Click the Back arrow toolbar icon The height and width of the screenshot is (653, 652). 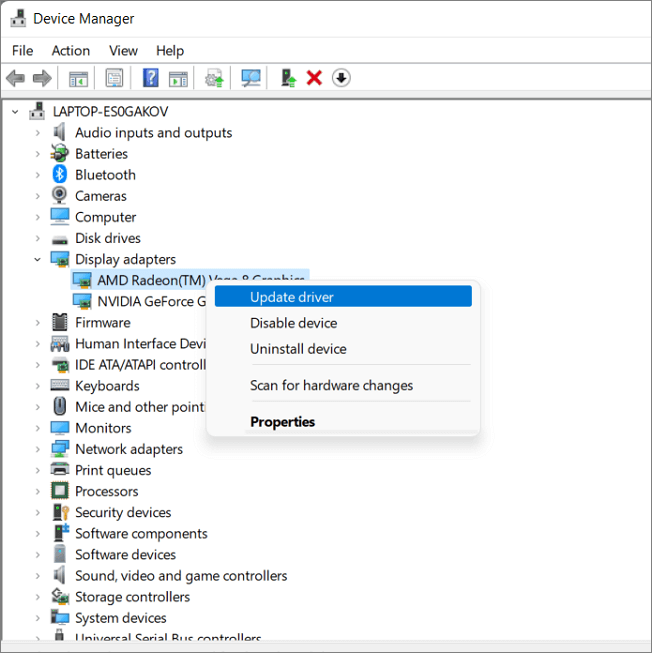[x=15, y=78]
